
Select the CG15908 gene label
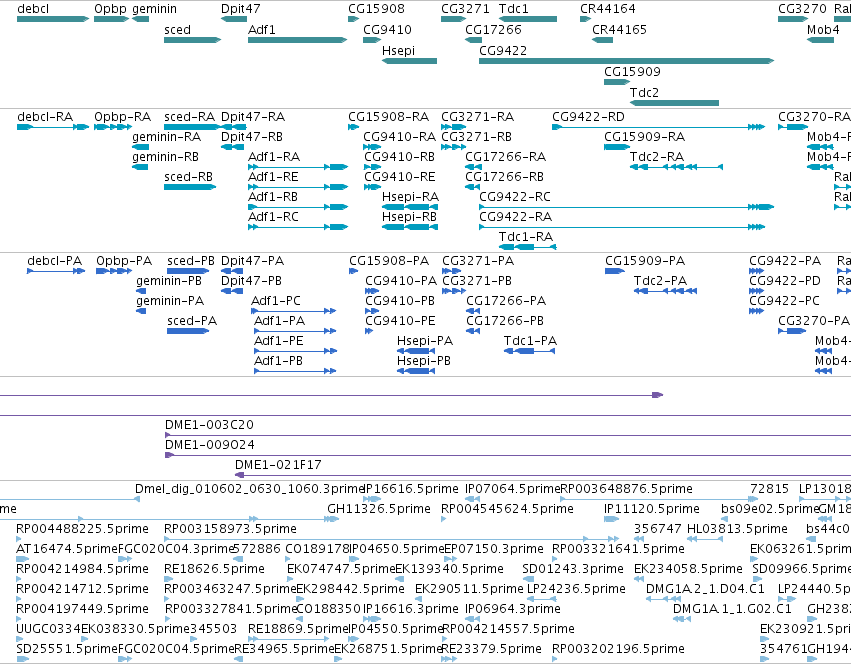tap(376, 9)
